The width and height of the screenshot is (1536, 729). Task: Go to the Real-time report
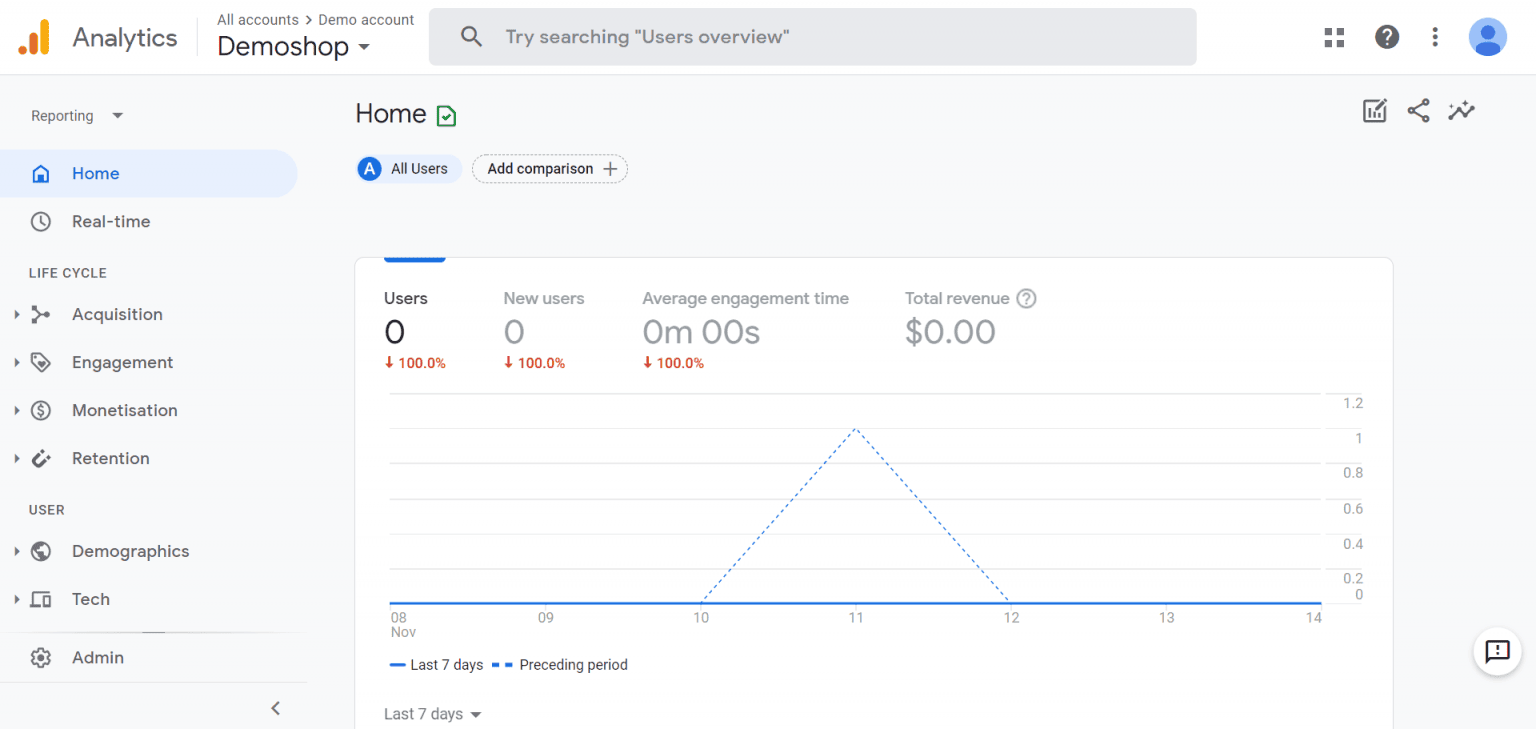[111, 222]
